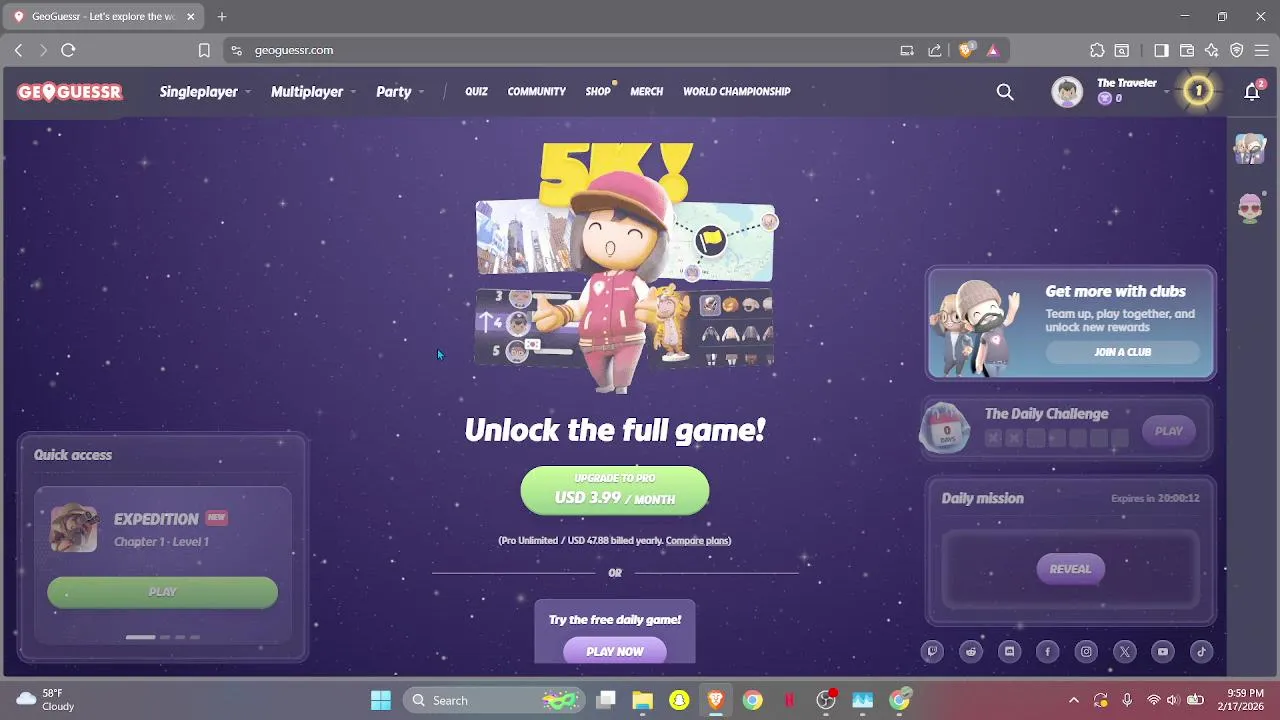Open the YouTube social link icon
Viewport: 1280px width, 720px height.
click(x=1163, y=652)
